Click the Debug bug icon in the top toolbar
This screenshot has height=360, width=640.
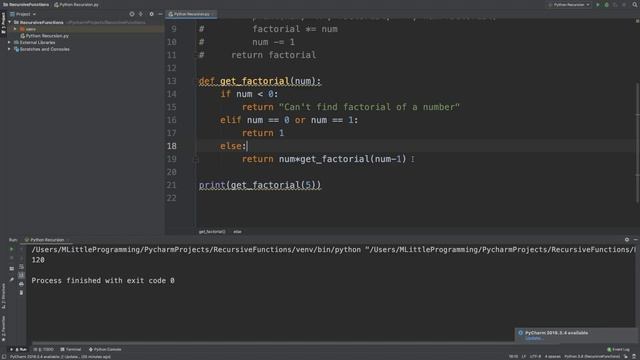tap(607, 5)
